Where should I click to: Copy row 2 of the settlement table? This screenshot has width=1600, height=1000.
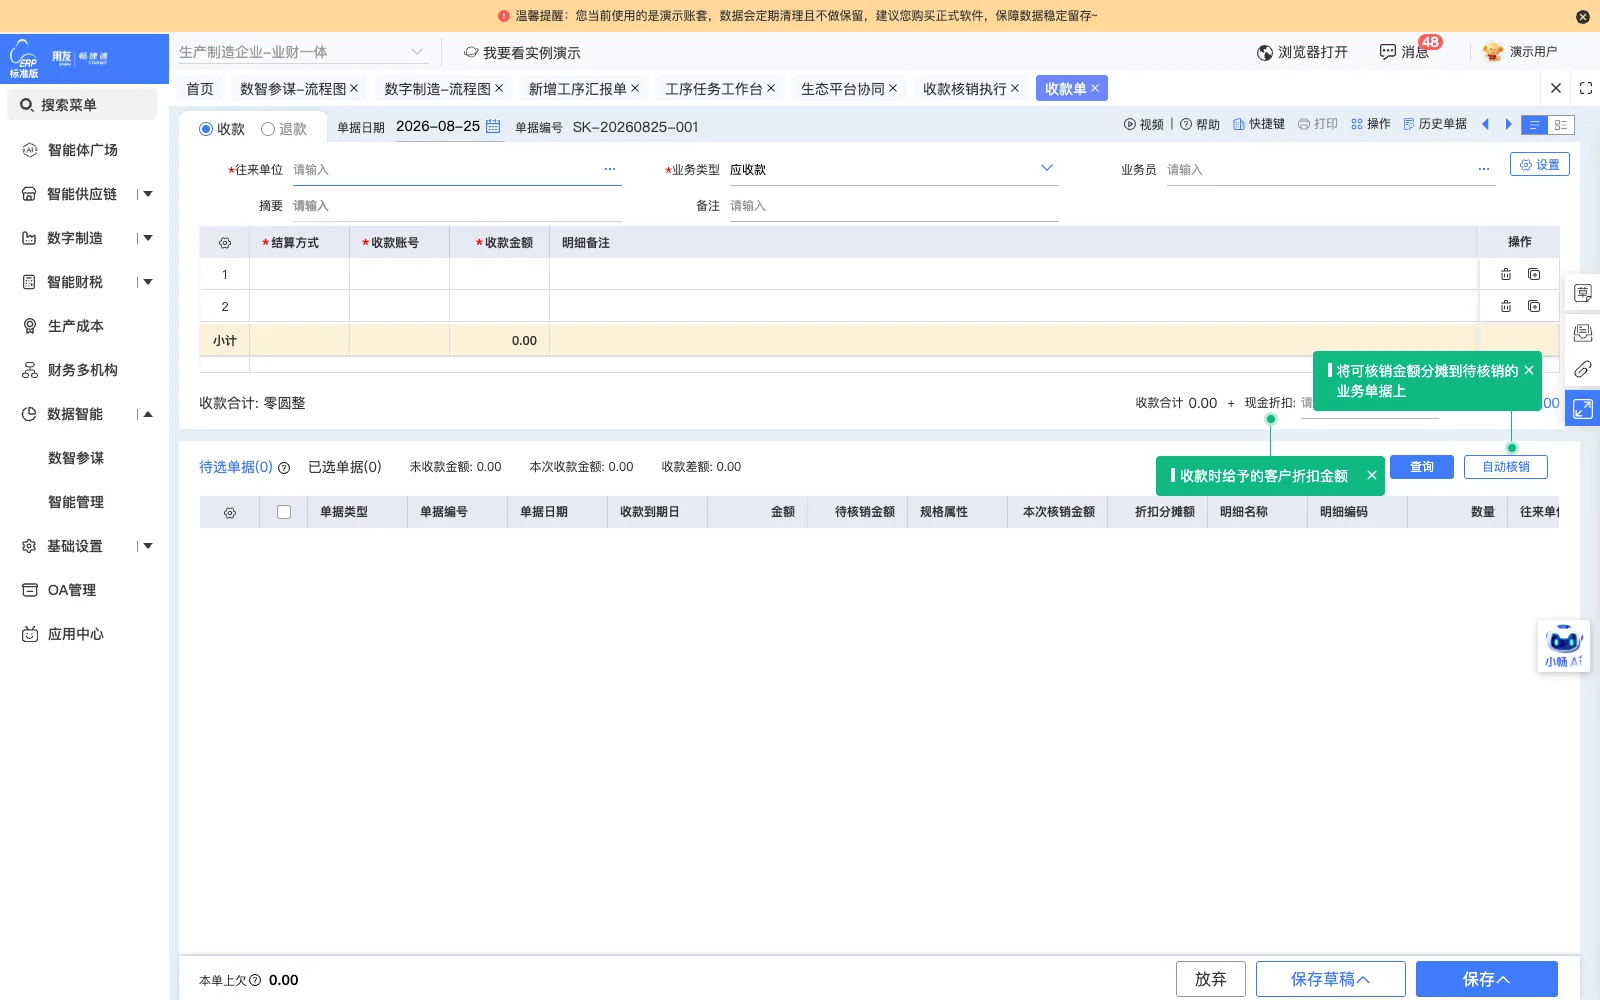tap(1534, 306)
